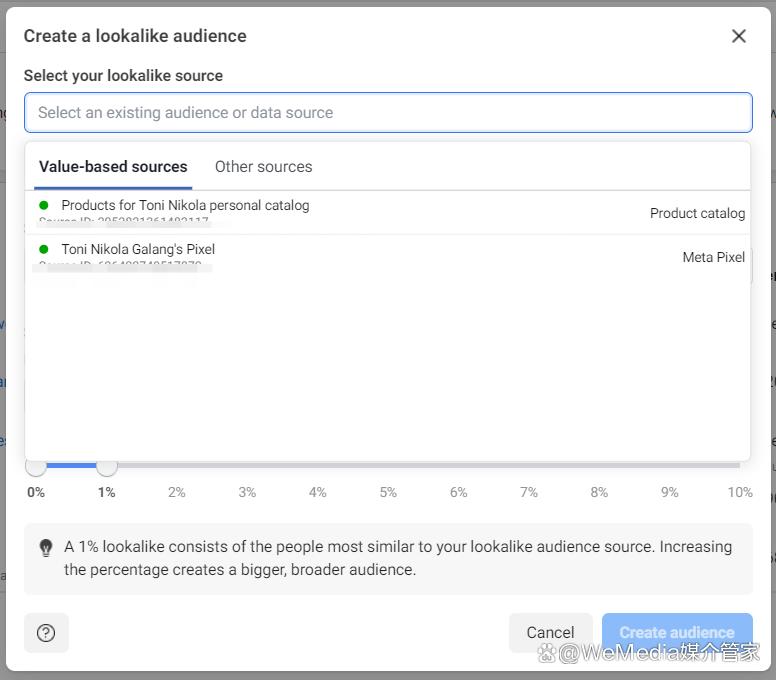Click the Meta Pixel type label

713,257
